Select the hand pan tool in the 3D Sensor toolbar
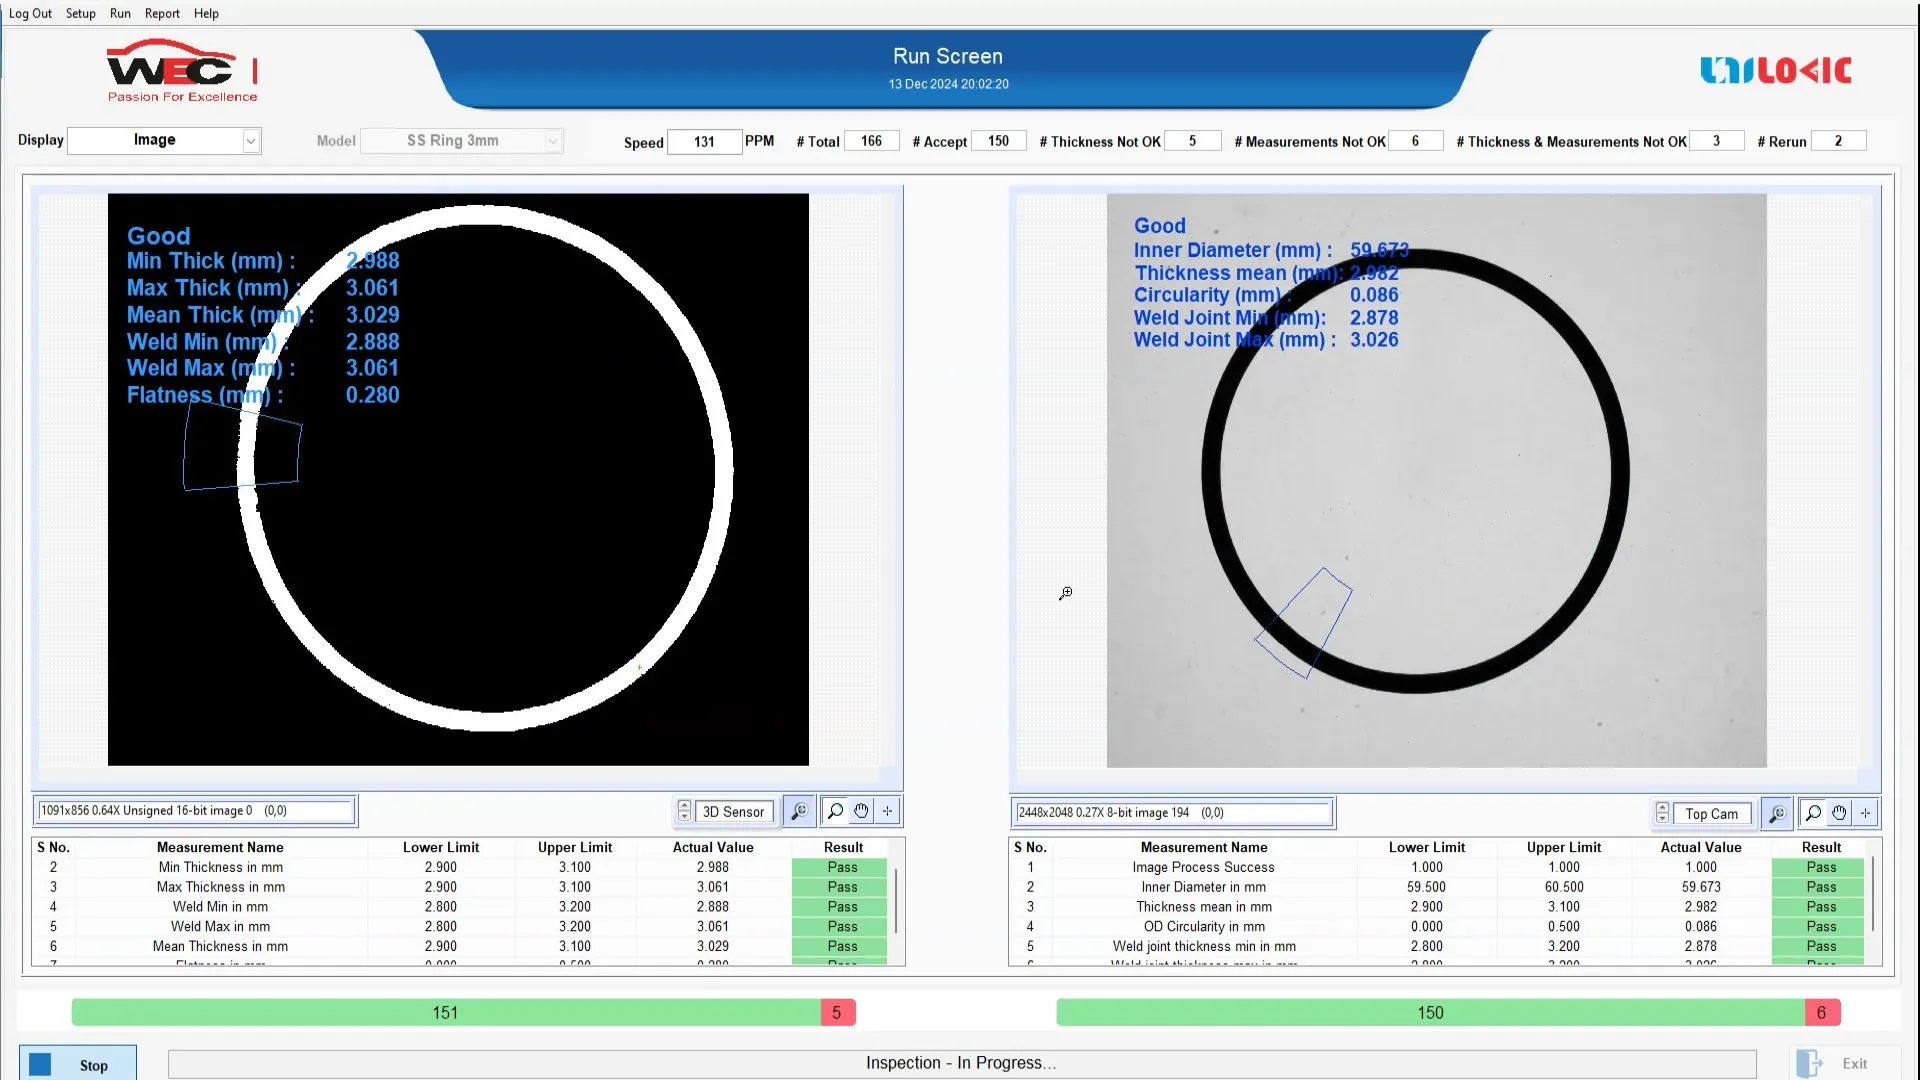The height and width of the screenshot is (1080, 1920). point(861,811)
